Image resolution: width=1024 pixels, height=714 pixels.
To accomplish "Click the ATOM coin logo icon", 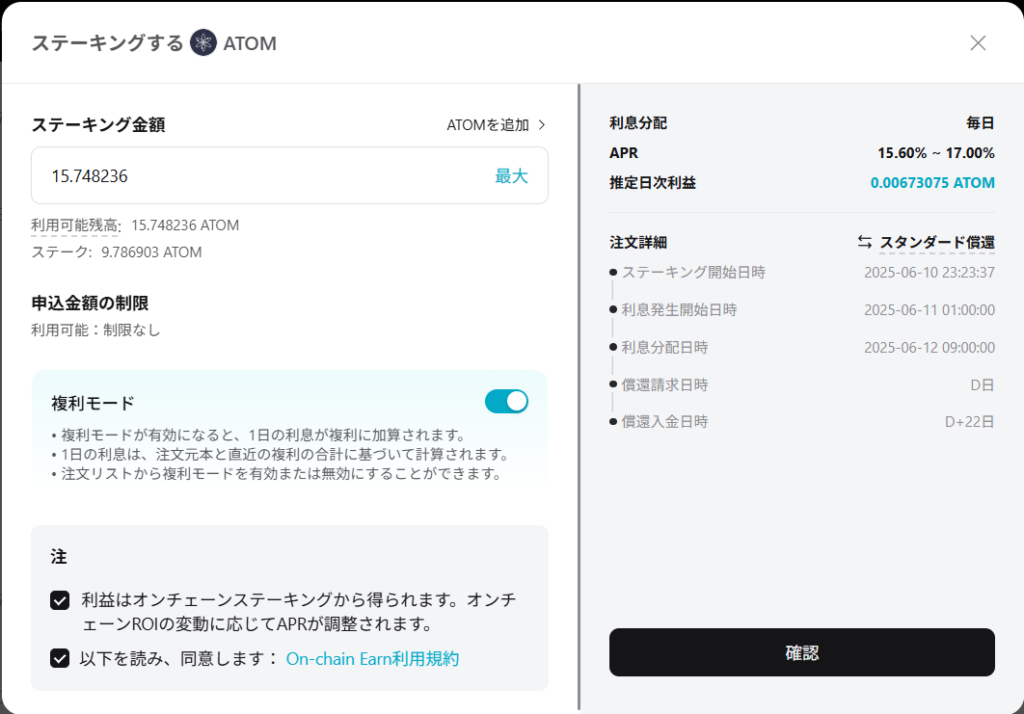I will coord(203,43).
